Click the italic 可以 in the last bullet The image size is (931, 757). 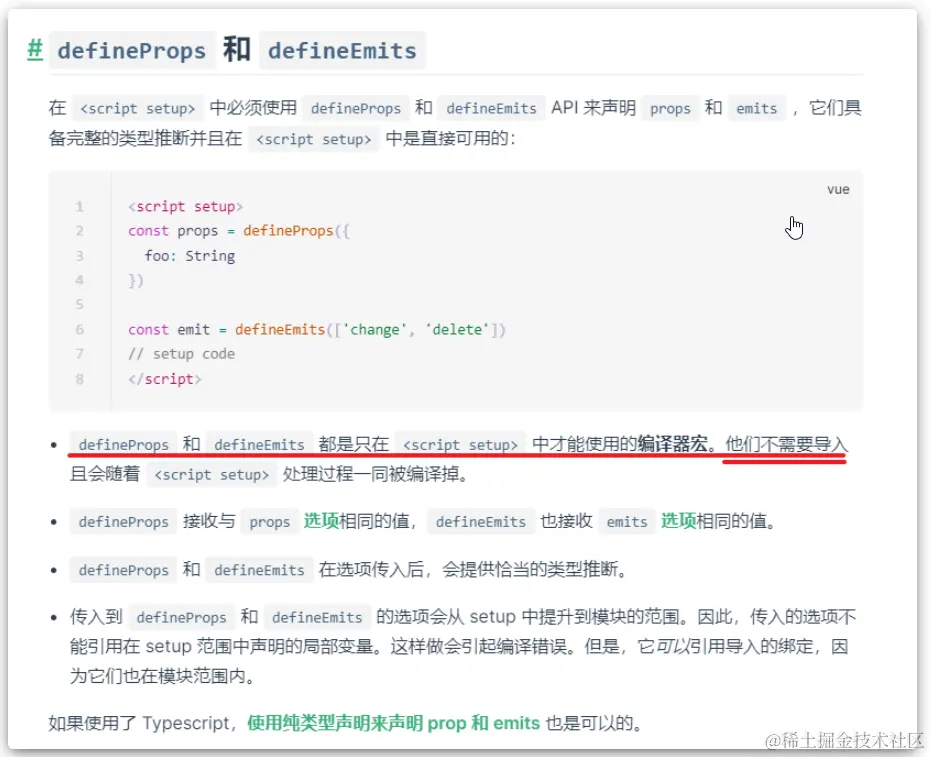coord(672,646)
